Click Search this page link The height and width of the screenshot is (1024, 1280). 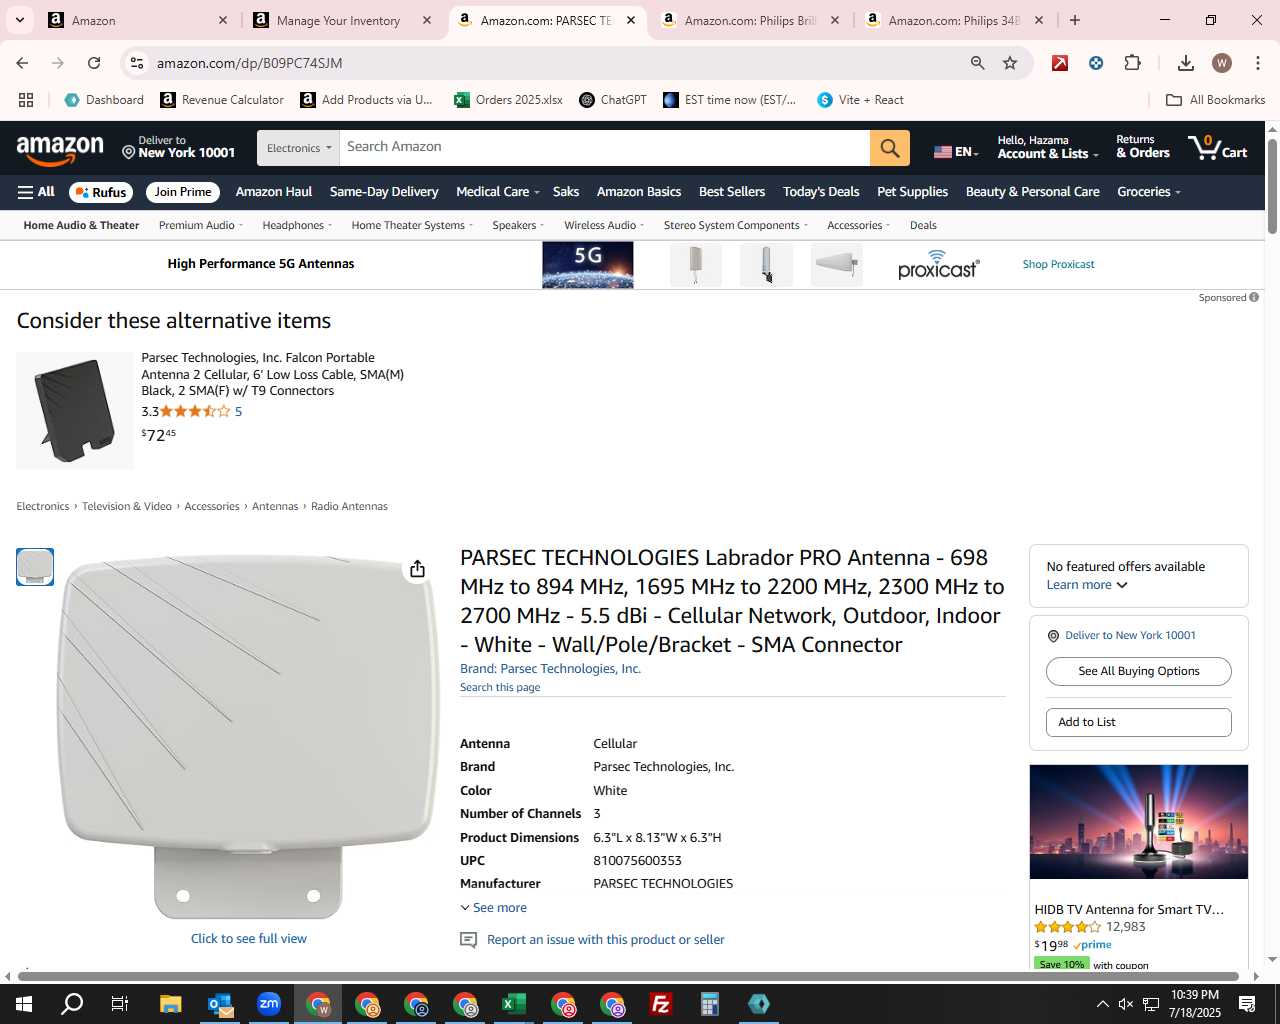pyautogui.click(x=500, y=687)
